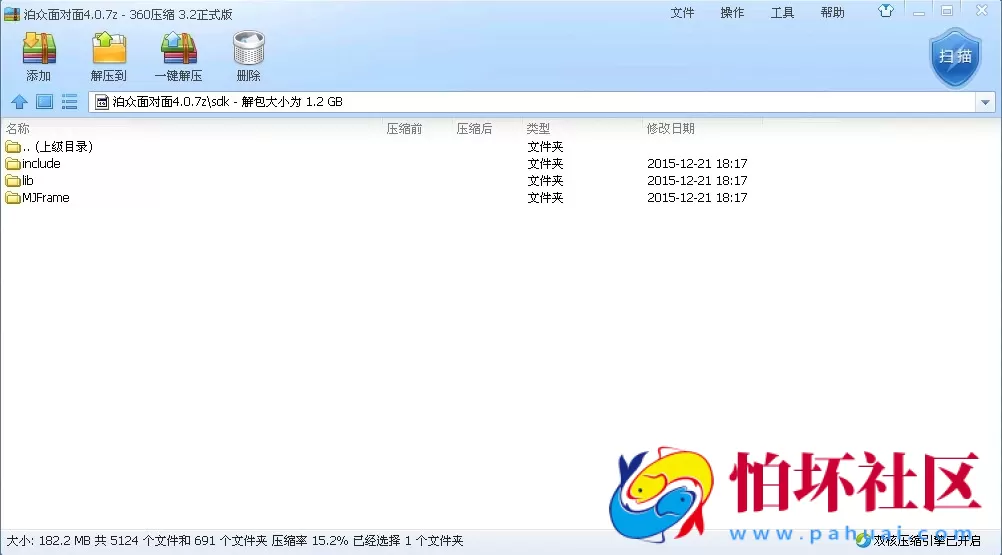The image size is (1002, 555).
Task: Click modified date of lib row
Action: 697,181
